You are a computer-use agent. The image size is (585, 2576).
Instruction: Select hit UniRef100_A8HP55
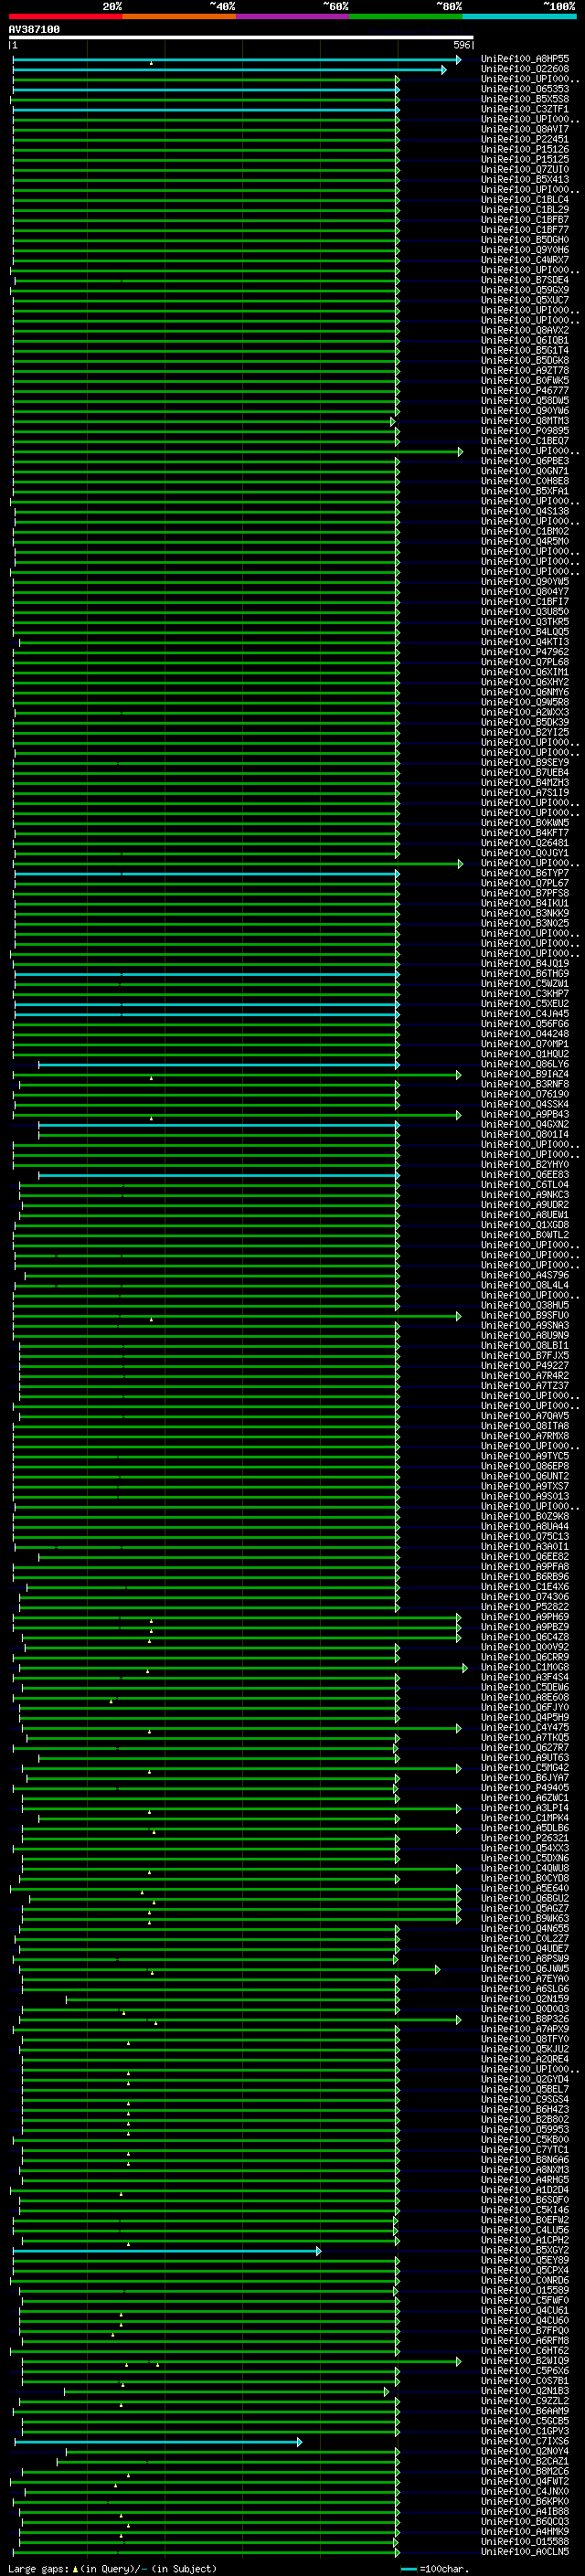[x=525, y=60]
